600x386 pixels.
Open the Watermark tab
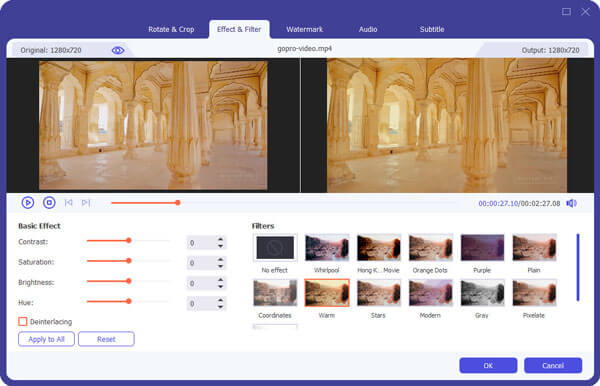305,29
